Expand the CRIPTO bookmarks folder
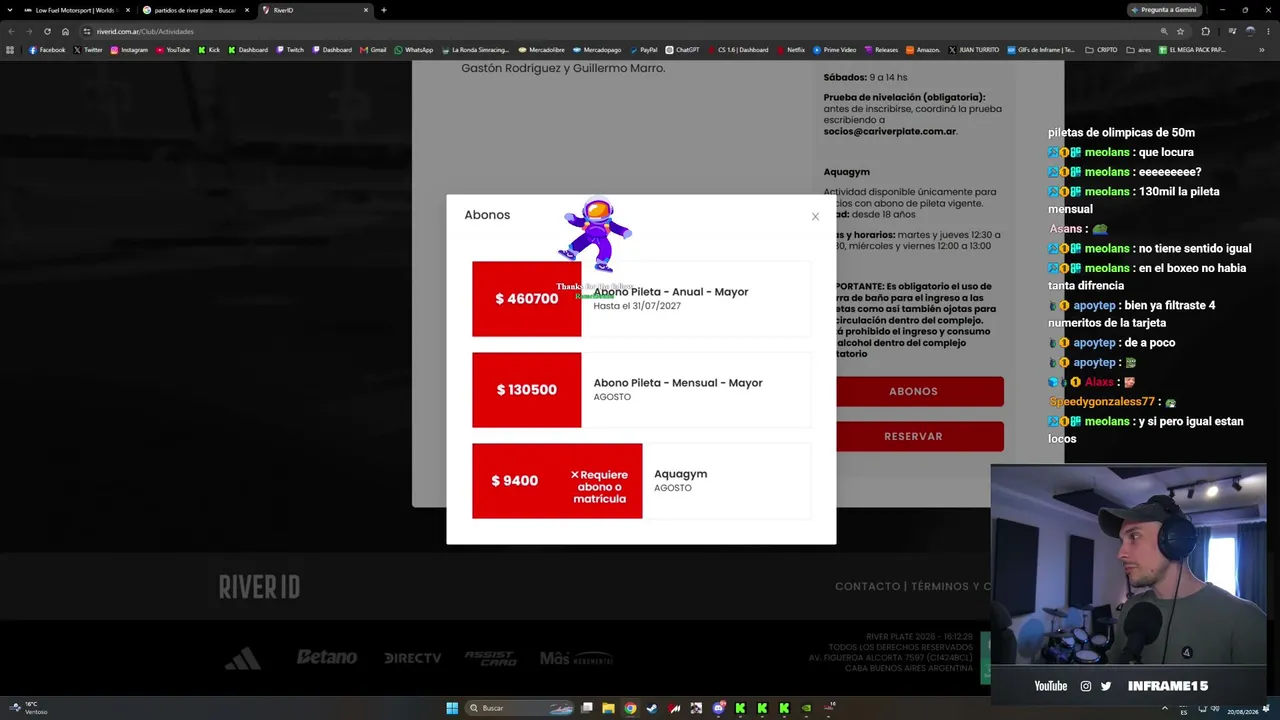This screenshot has width=1280, height=720. click(x=1101, y=50)
